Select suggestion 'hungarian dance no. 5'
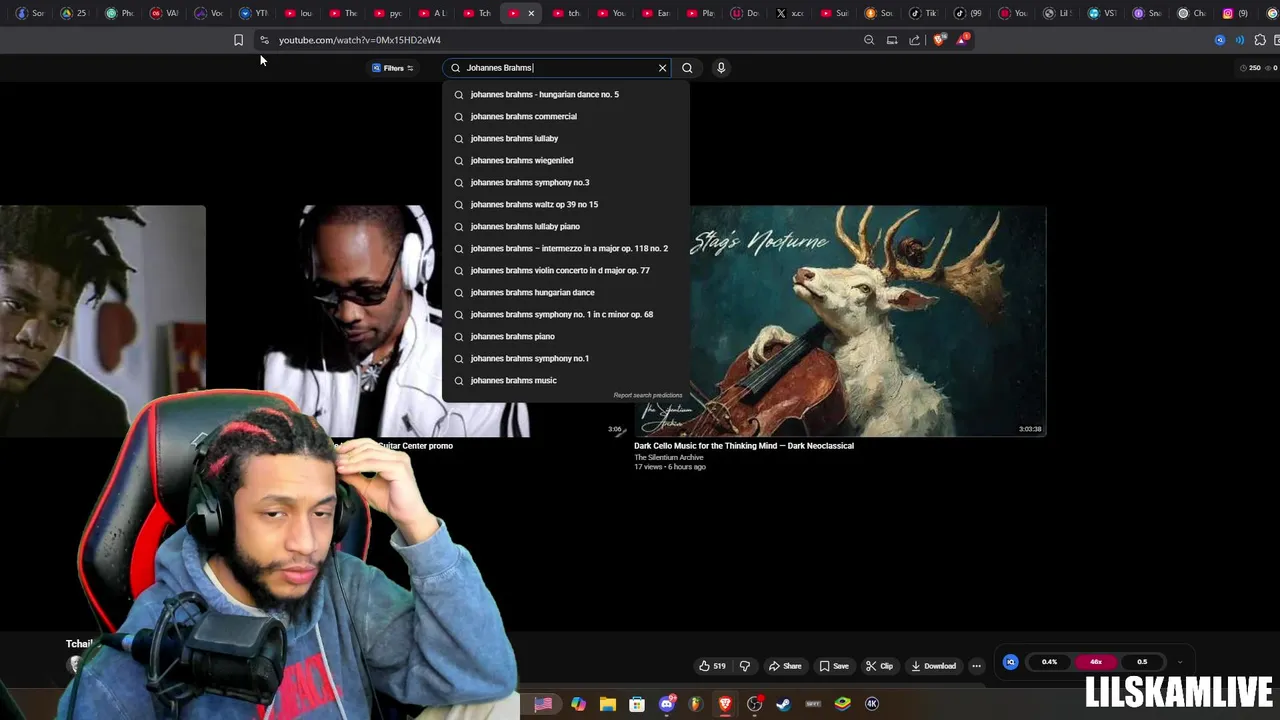 click(565, 94)
